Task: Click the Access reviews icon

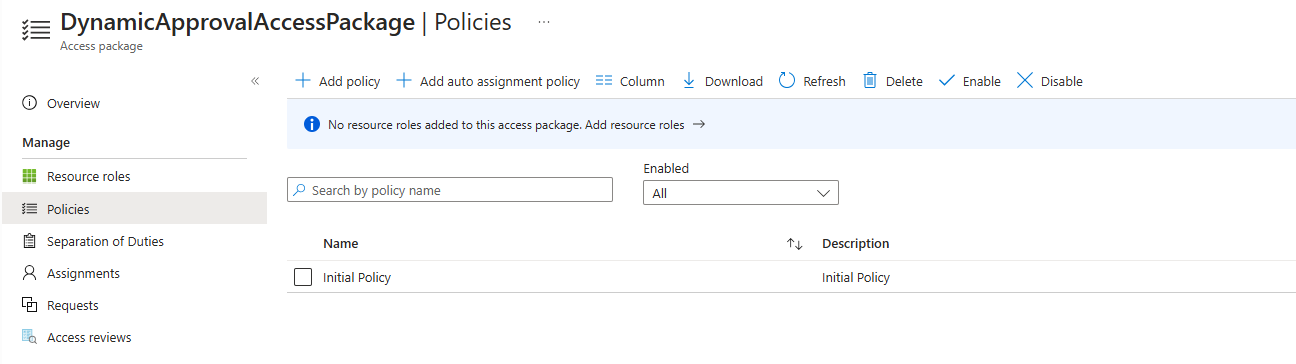Action: [29, 337]
